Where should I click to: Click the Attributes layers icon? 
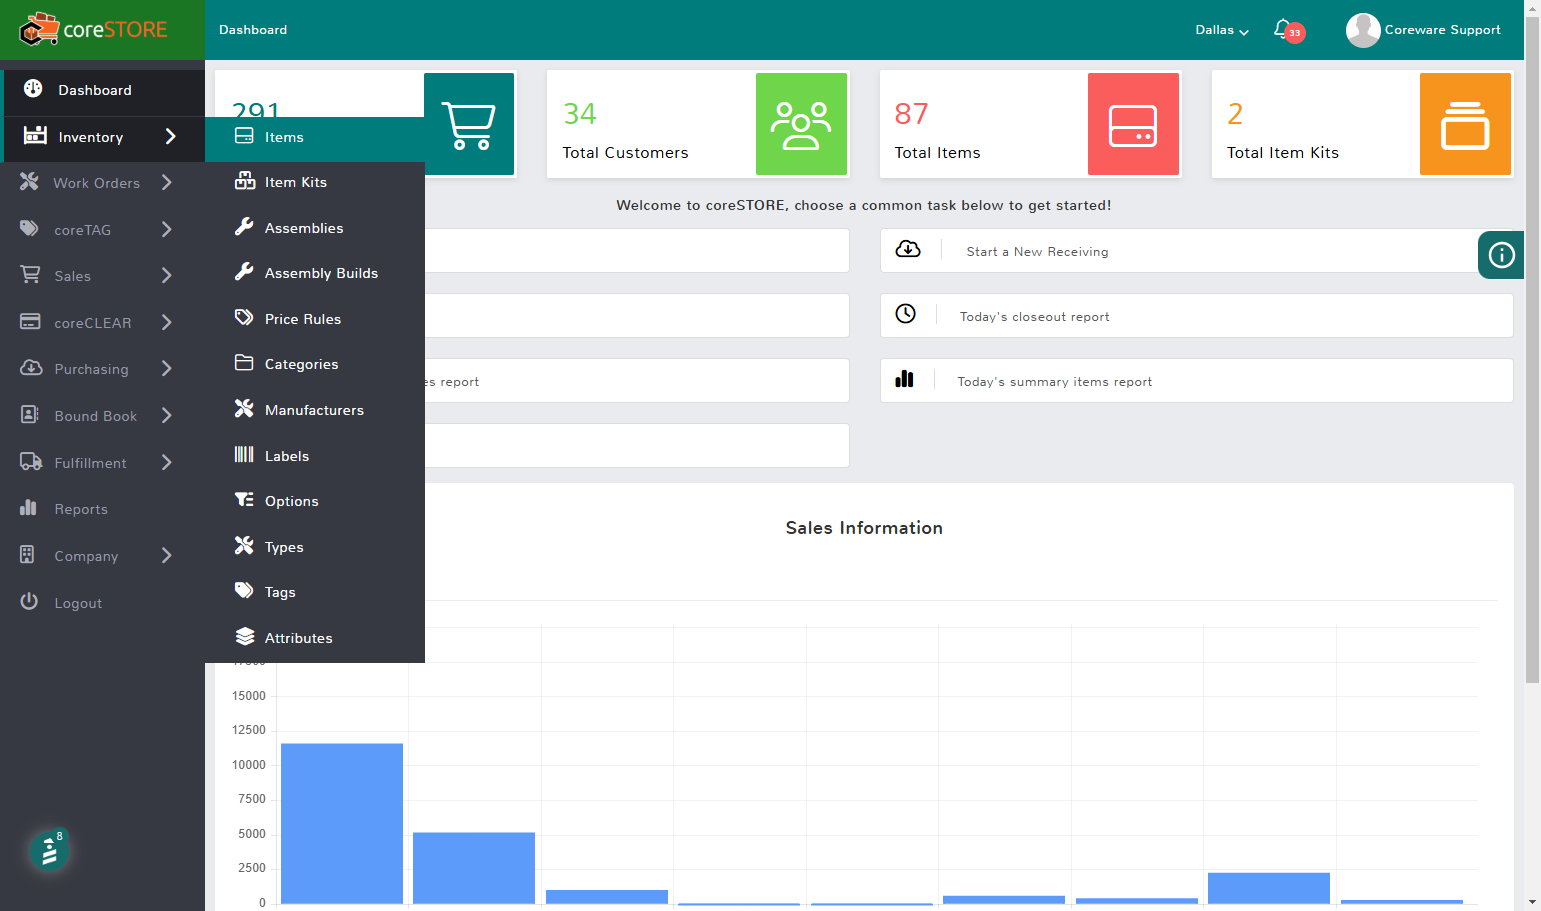(x=245, y=636)
